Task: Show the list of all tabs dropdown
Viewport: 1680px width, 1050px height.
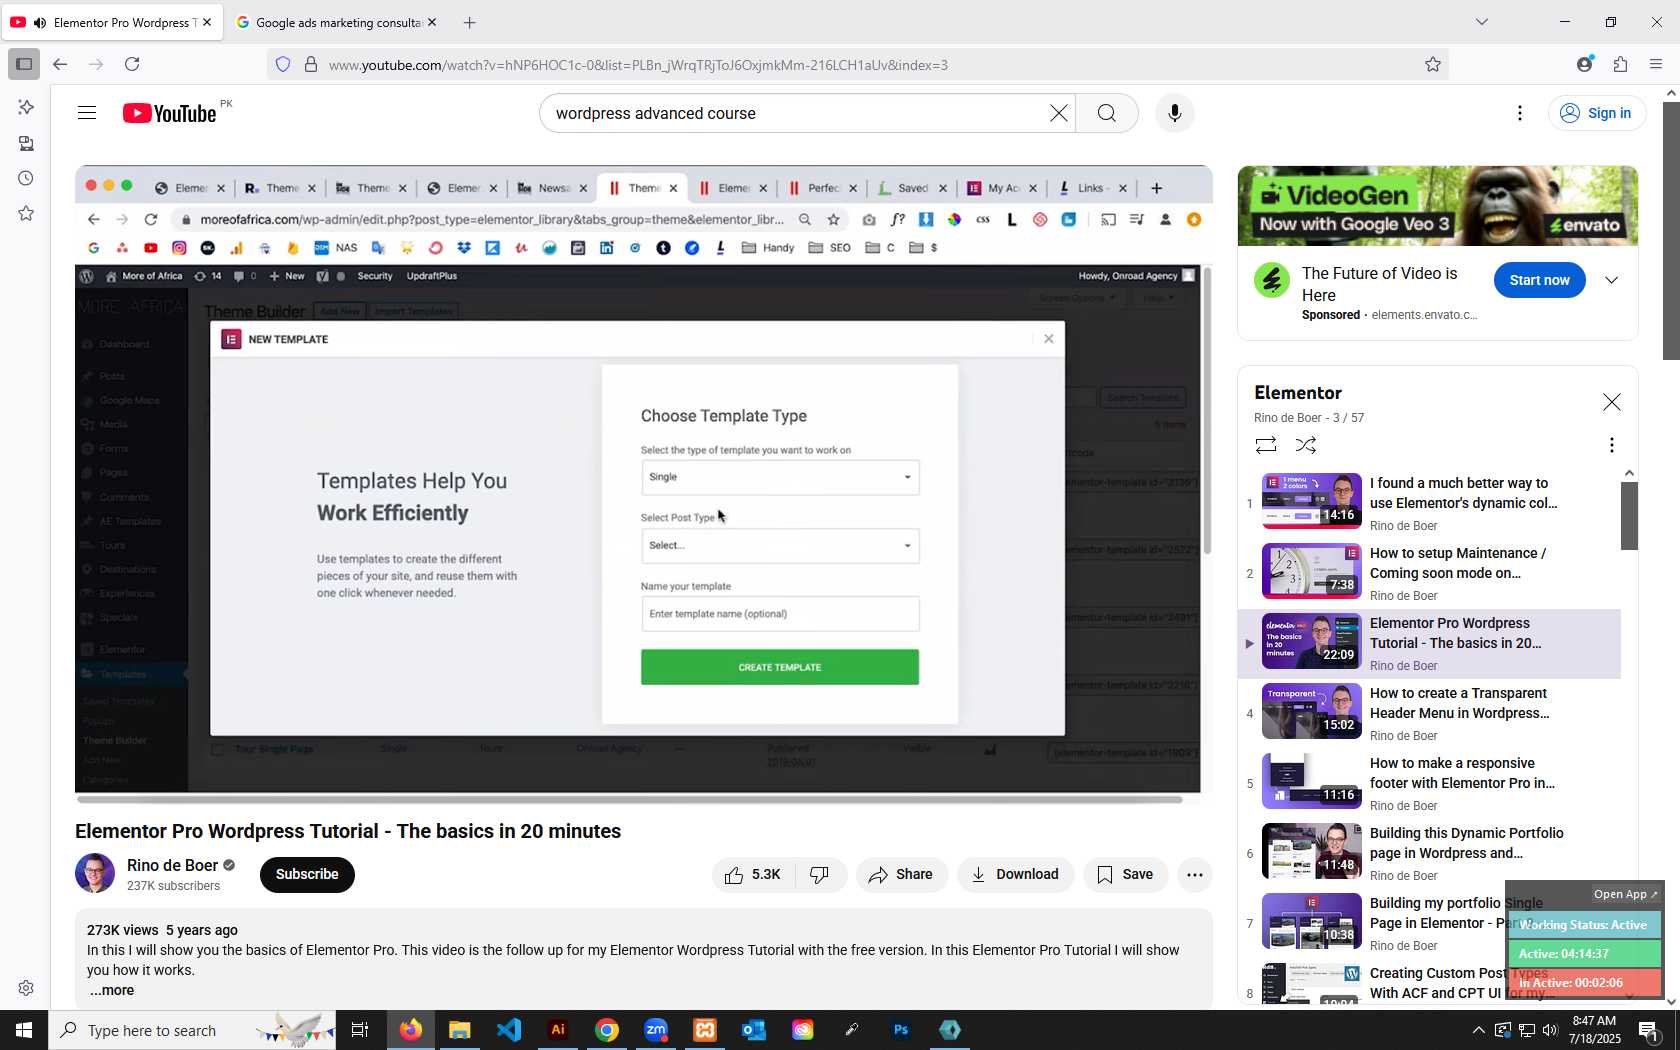Action: tap(1482, 22)
